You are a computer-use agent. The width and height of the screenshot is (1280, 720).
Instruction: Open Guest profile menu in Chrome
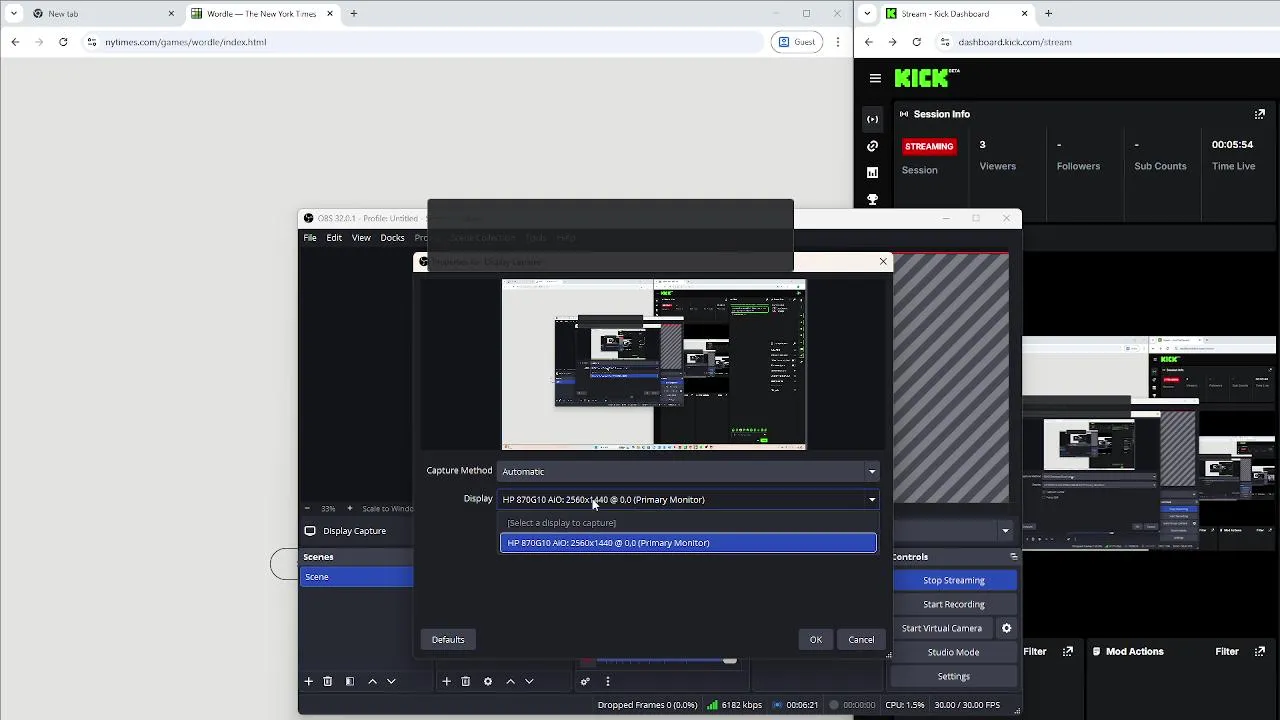click(x=797, y=42)
